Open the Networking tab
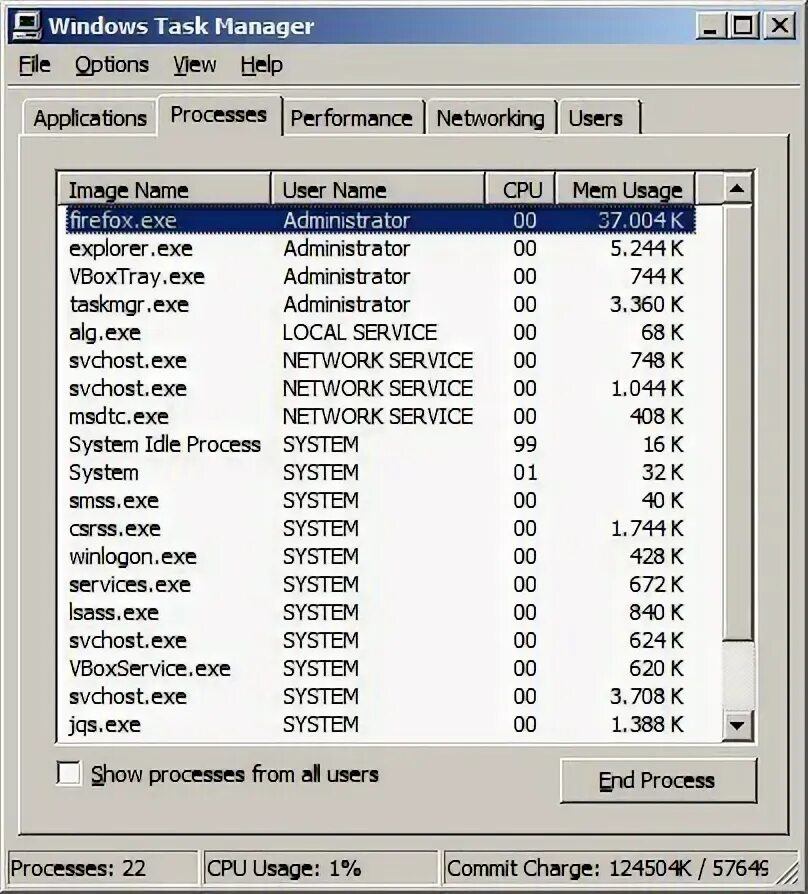 pos(490,118)
